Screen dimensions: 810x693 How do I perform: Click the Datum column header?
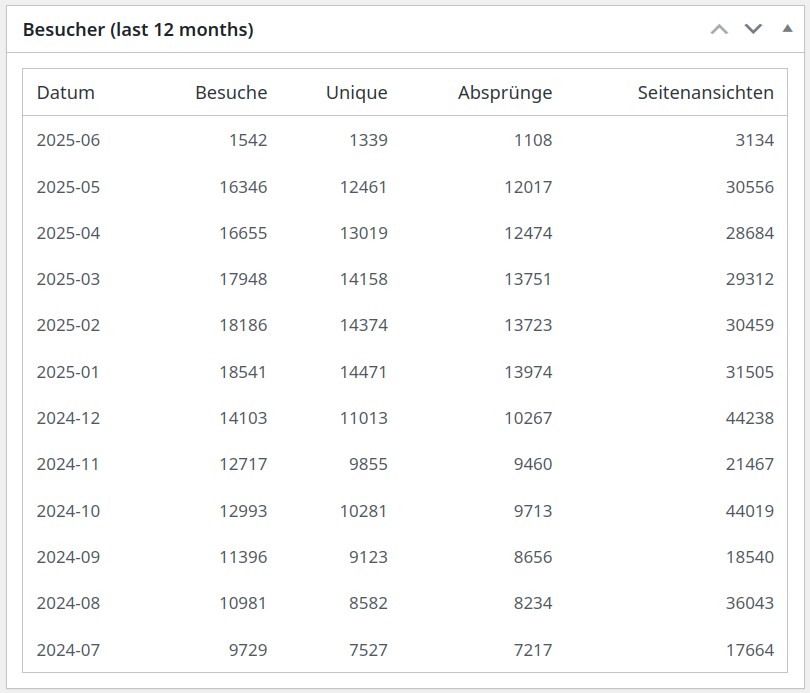[x=66, y=92]
